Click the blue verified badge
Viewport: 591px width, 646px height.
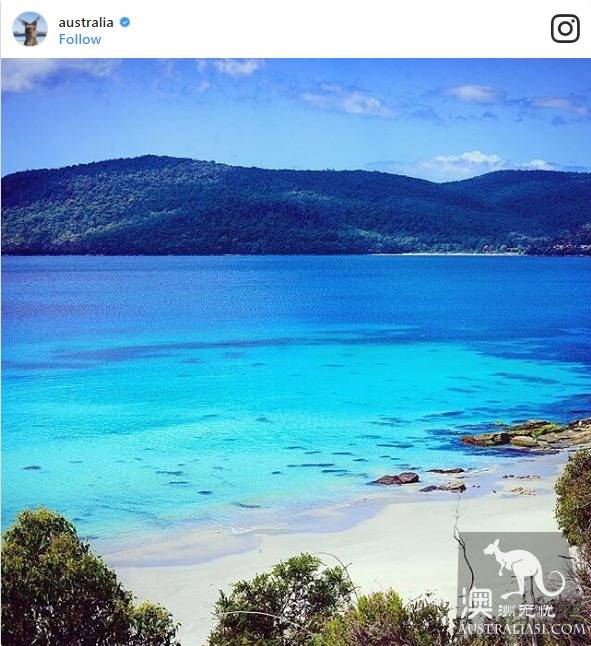(125, 22)
